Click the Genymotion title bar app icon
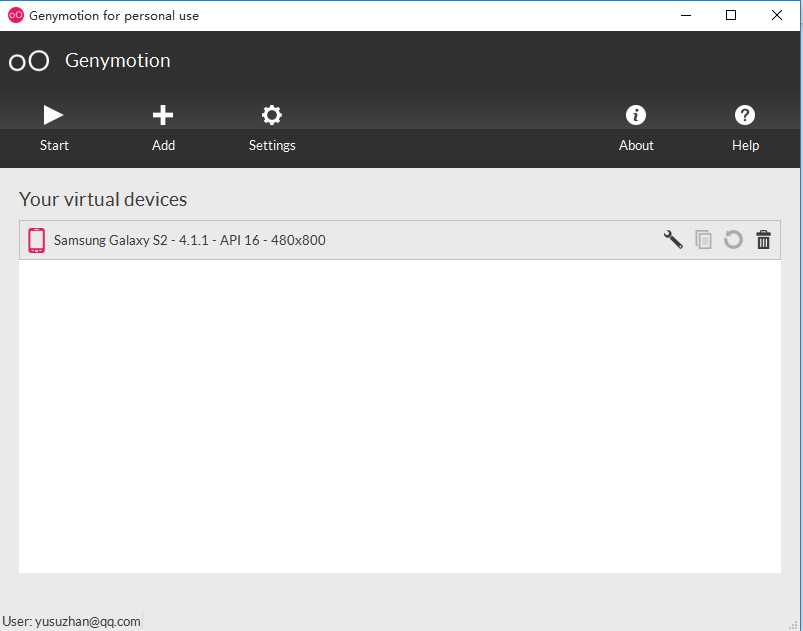The height and width of the screenshot is (631, 803). pyautogui.click(x=16, y=15)
